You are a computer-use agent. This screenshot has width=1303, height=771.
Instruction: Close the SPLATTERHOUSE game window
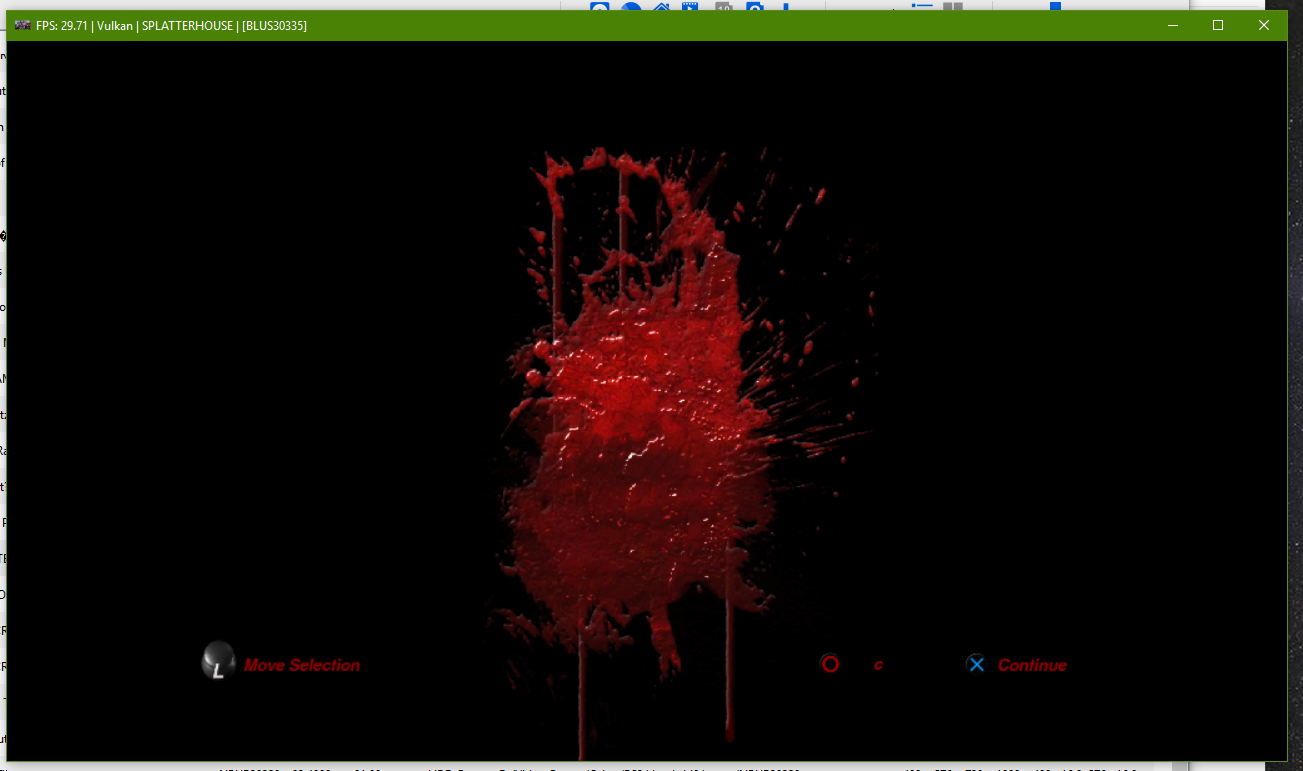pyautogui.click(x=1264, y=25)
